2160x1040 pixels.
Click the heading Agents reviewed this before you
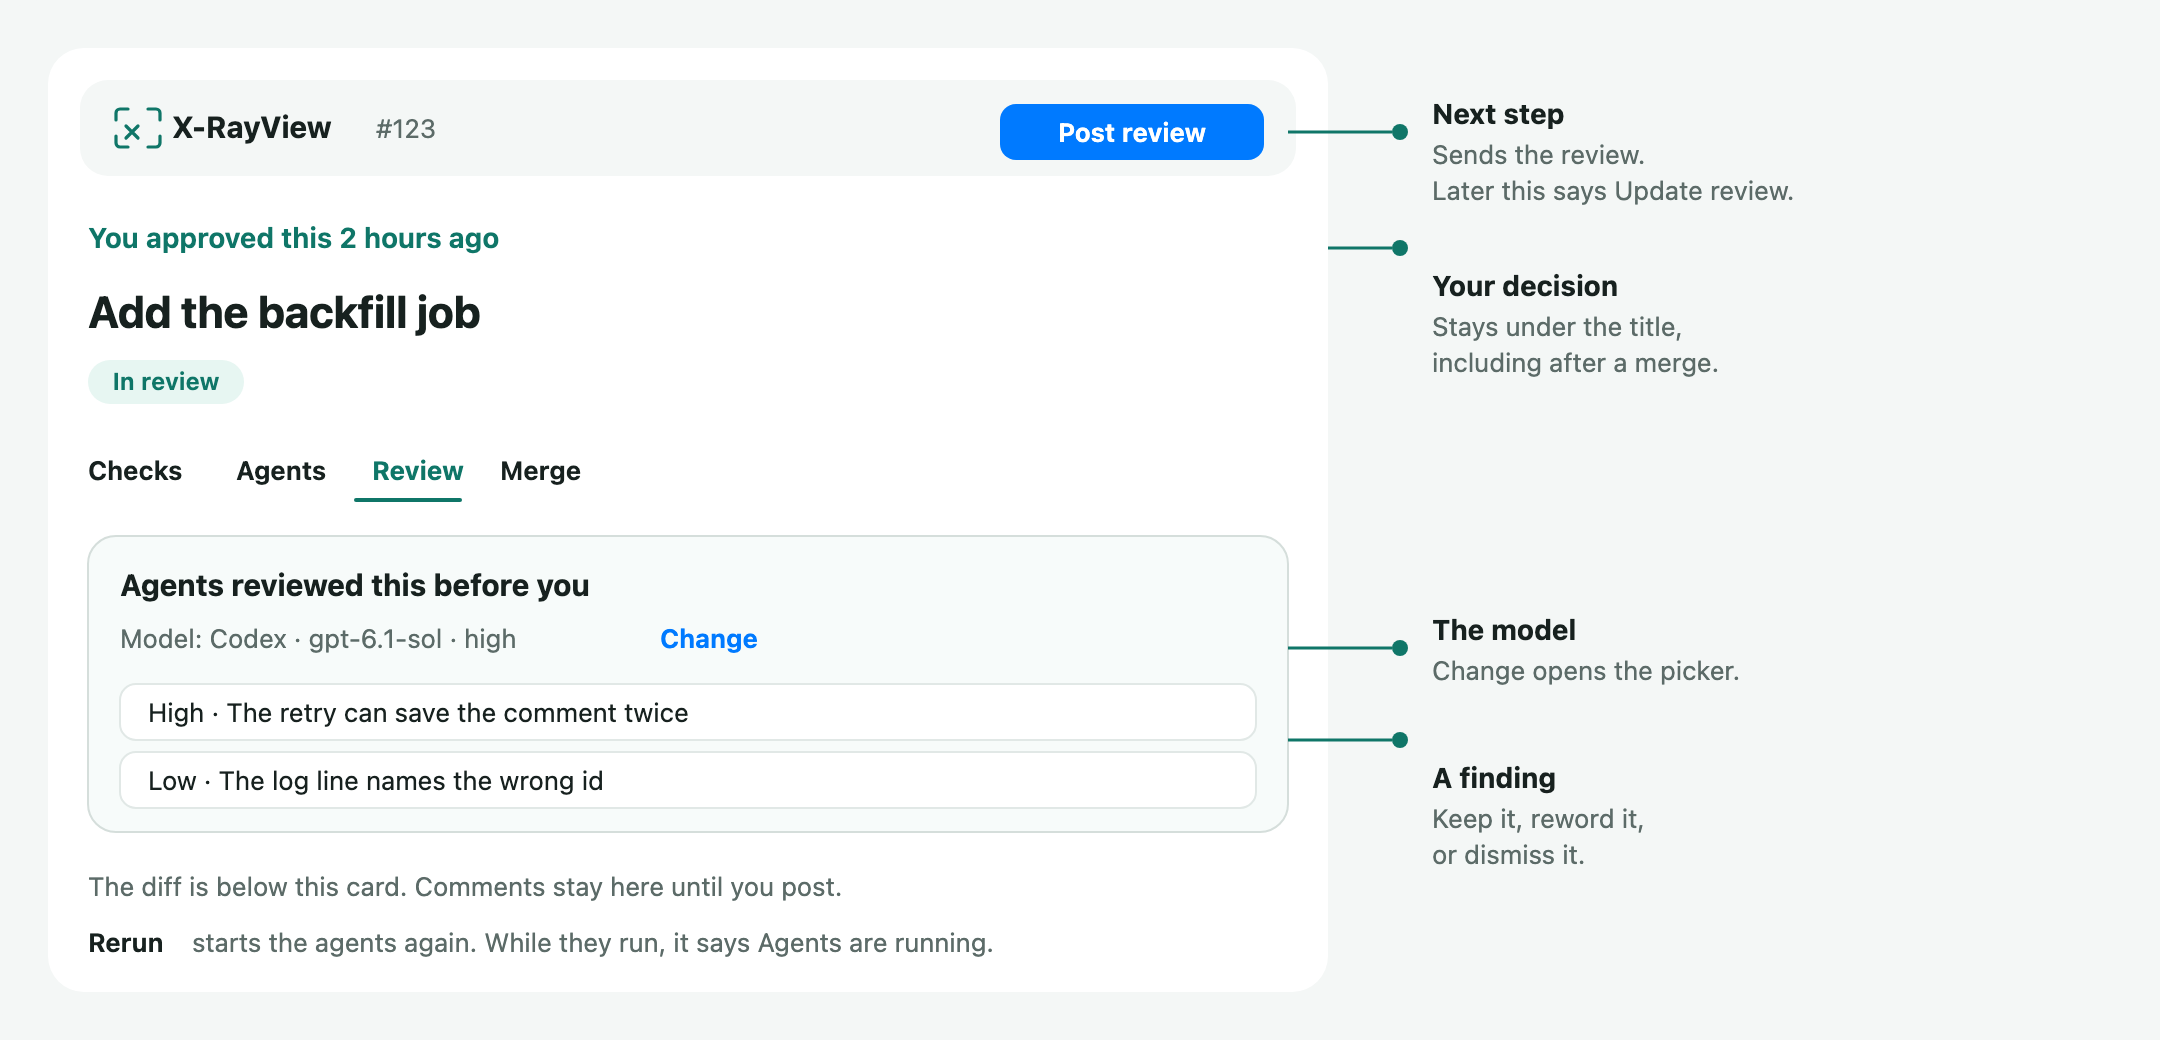(x=355, y=585)
